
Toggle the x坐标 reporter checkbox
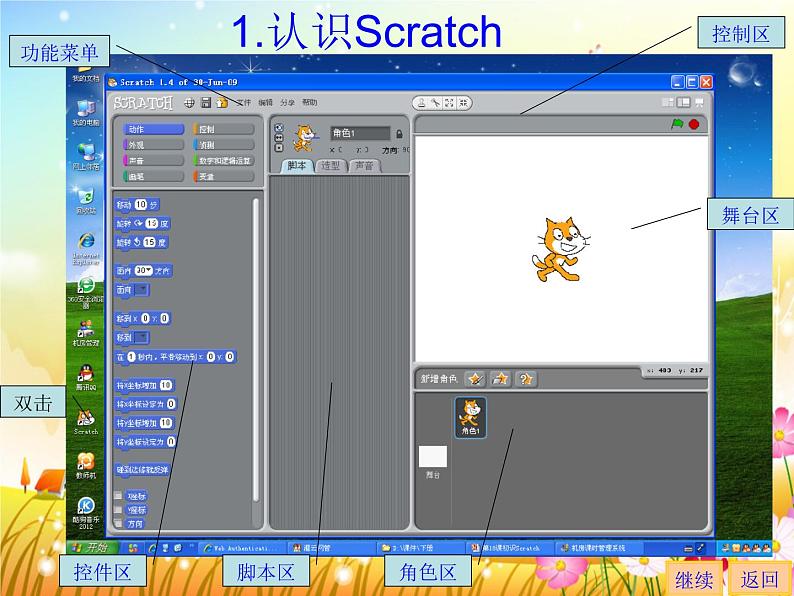[x=118, y=495]
